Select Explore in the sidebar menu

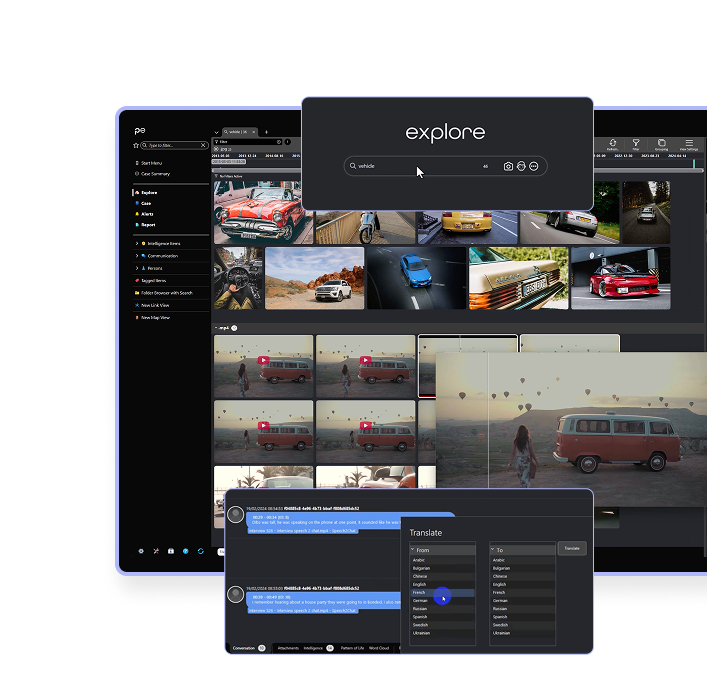(x=149, y=192)
